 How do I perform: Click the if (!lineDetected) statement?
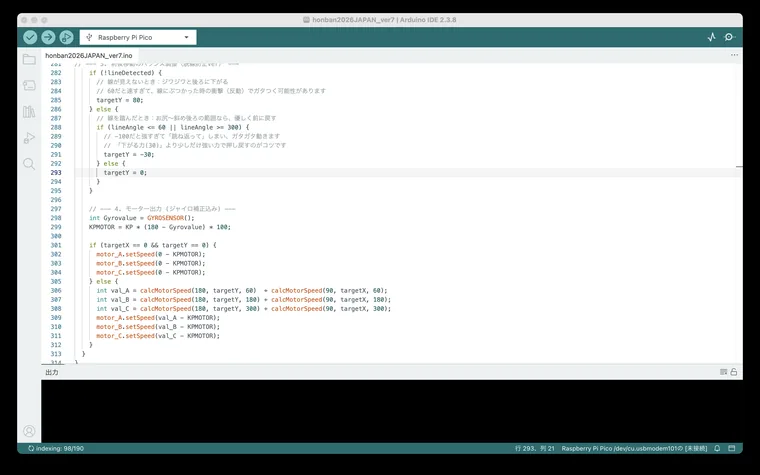(x=126, y=73)
